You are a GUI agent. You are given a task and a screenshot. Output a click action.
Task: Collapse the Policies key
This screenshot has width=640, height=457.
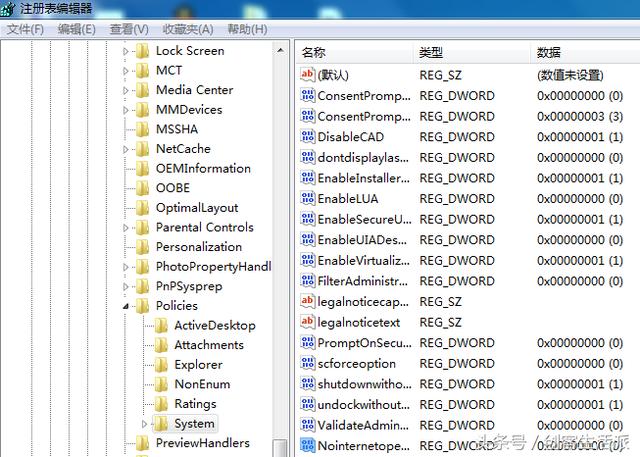(x=125, y=306)
